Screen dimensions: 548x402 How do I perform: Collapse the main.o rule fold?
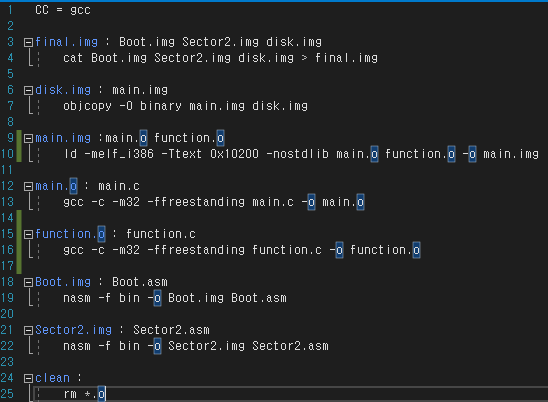[28, 186]
